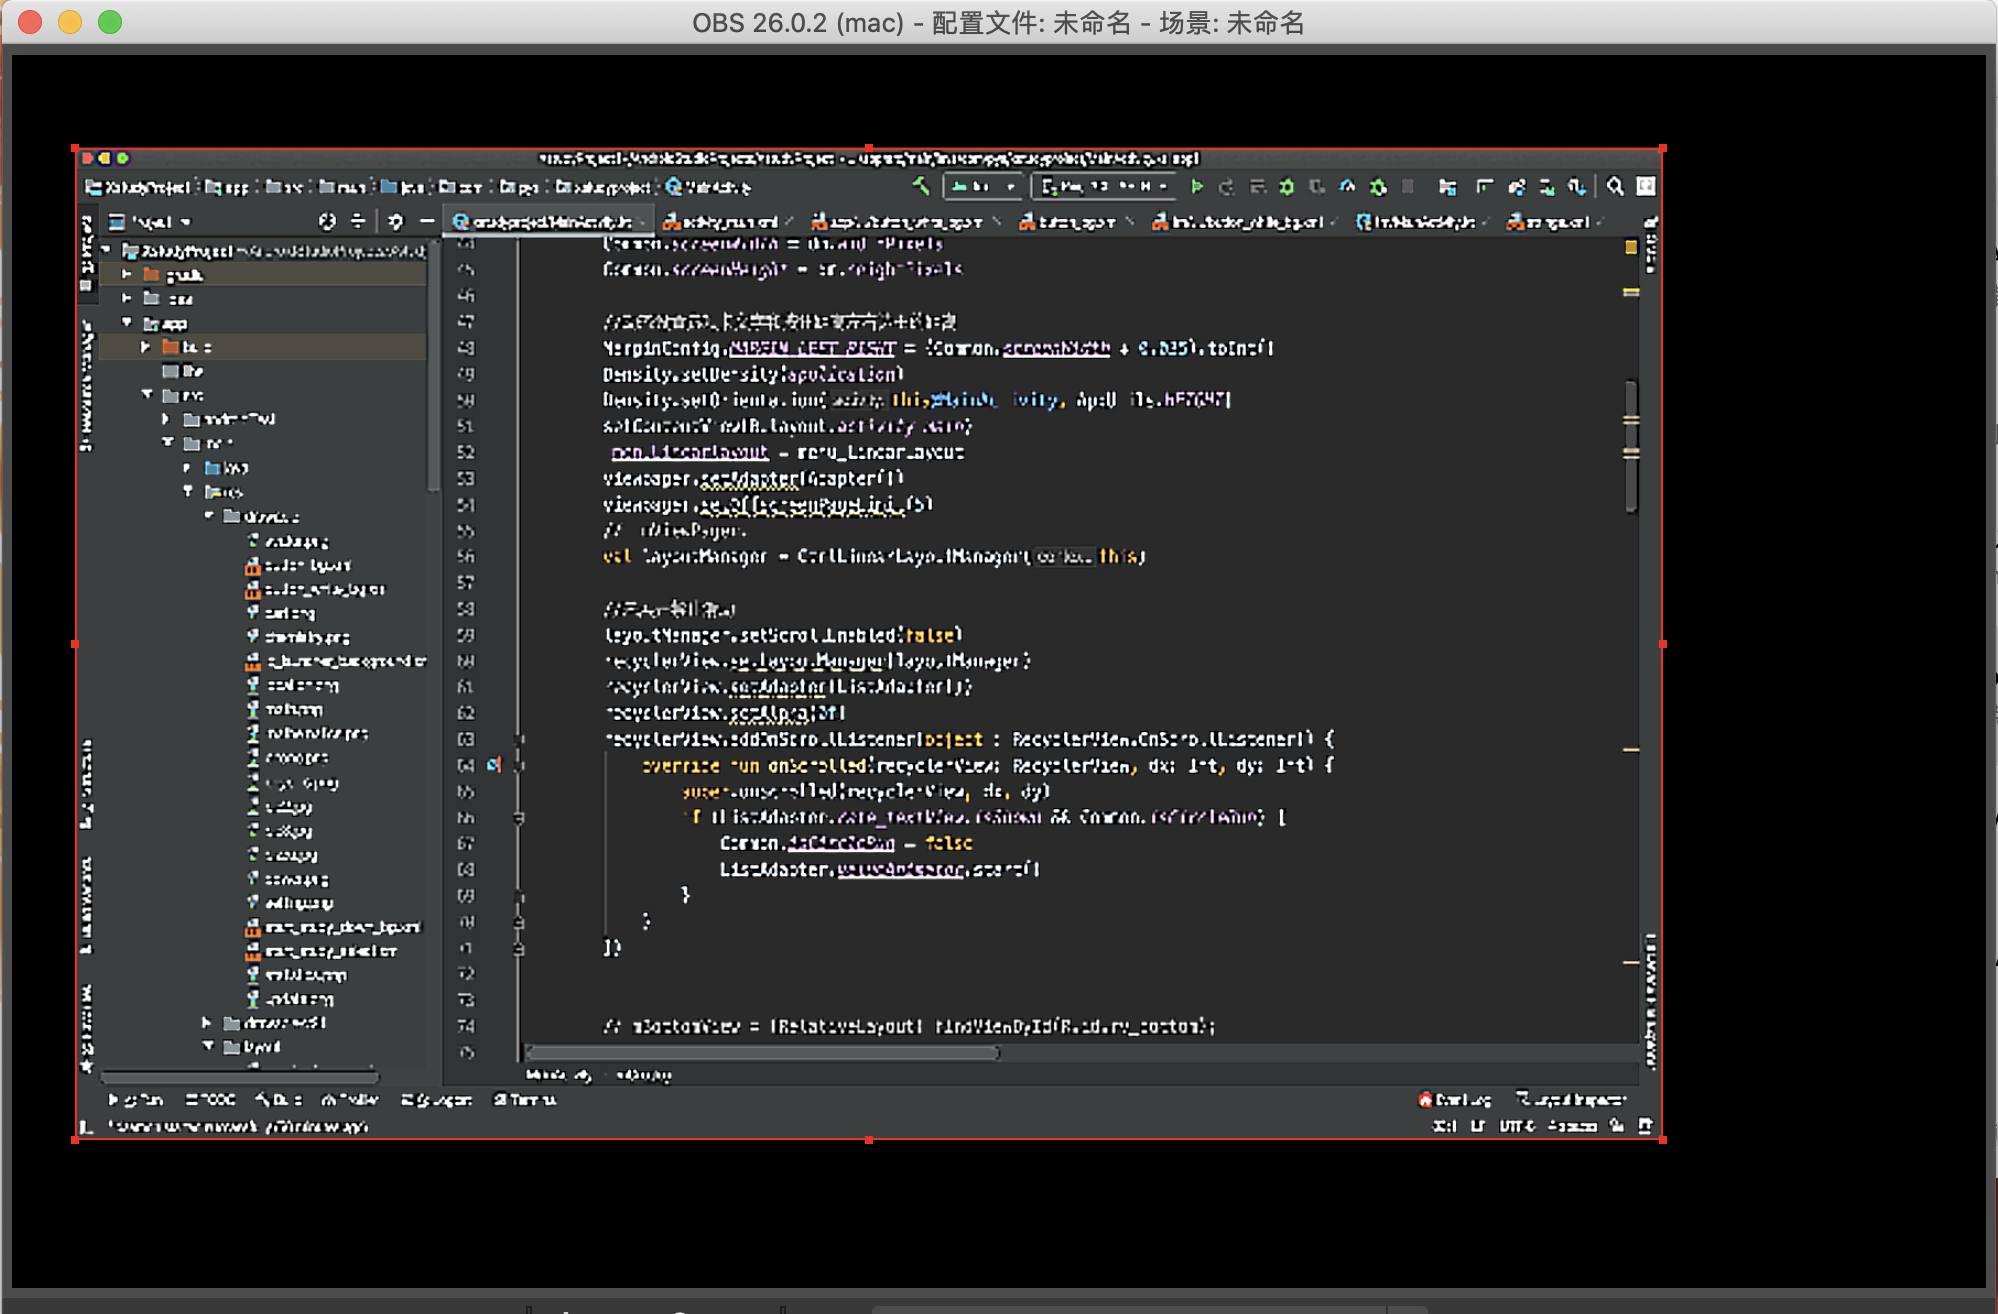Click the UTF-8 encoding status entry

point(1517,1126)
